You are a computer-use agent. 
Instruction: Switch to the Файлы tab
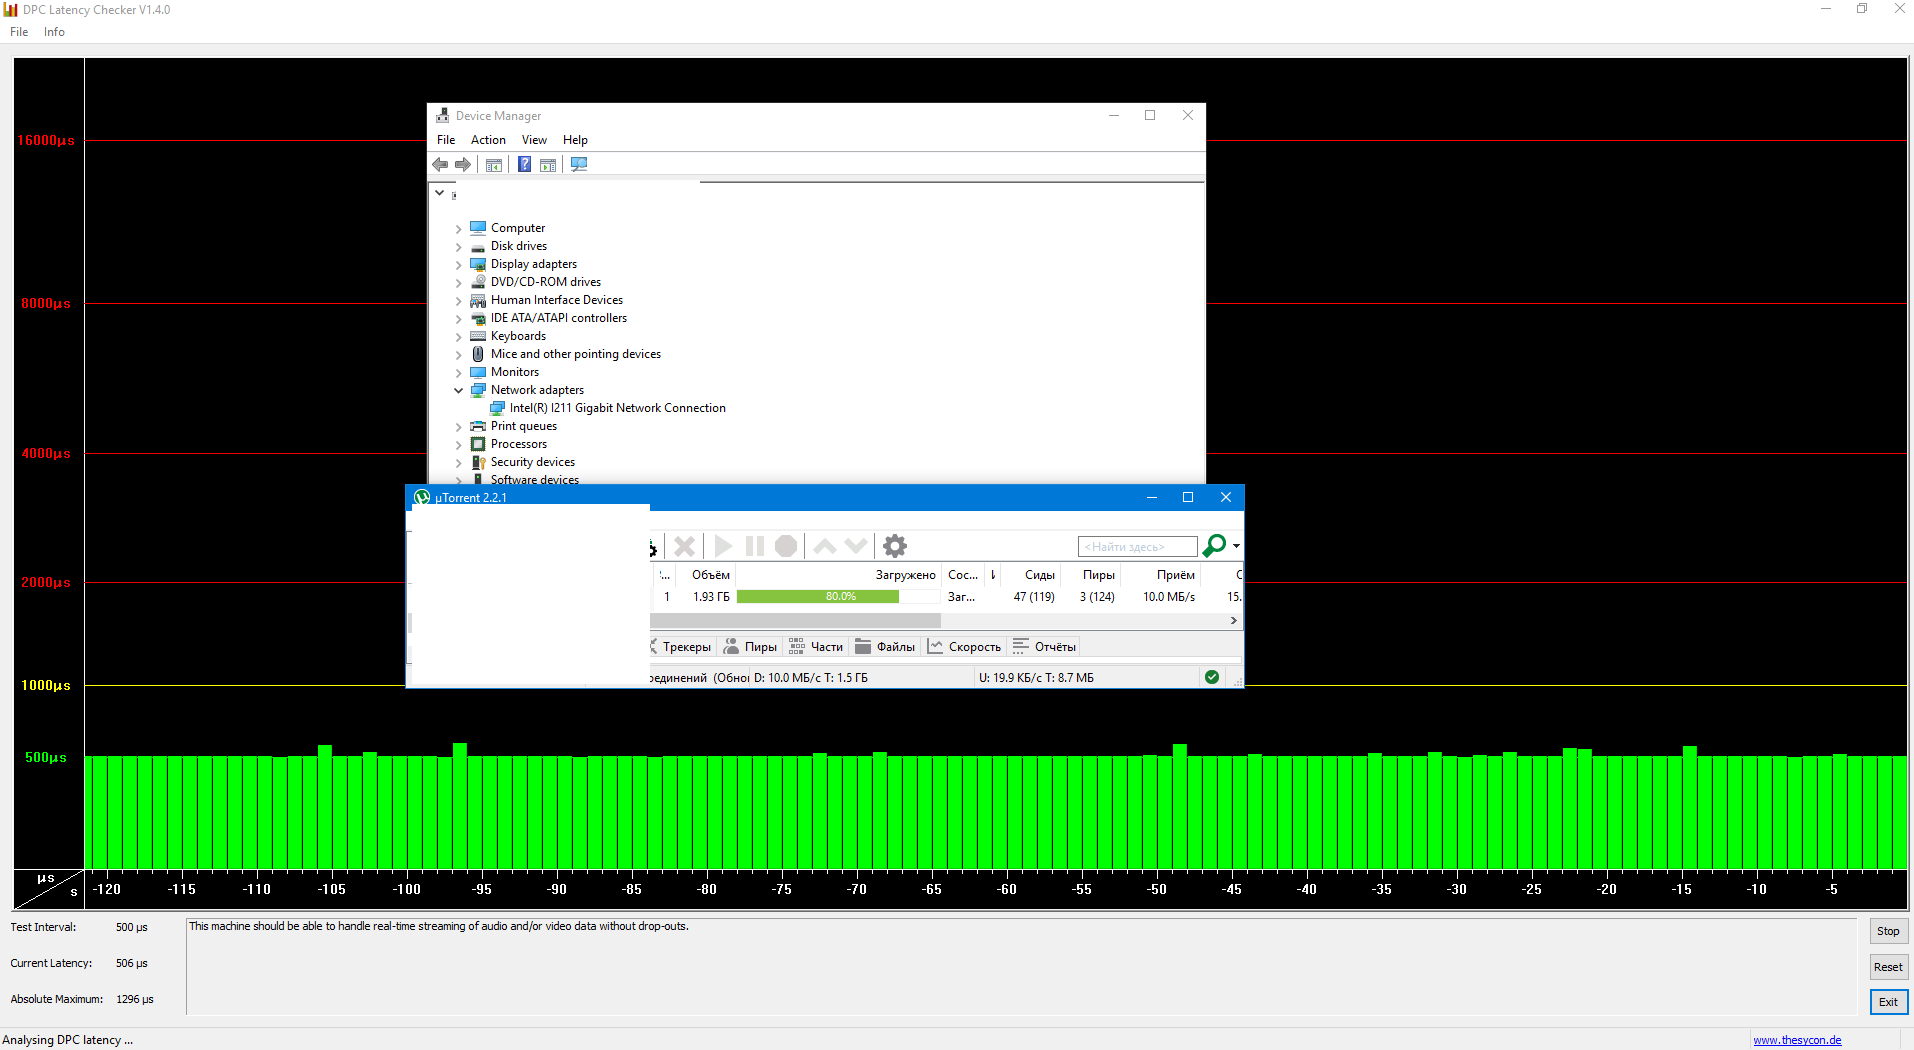coord(885,647)
